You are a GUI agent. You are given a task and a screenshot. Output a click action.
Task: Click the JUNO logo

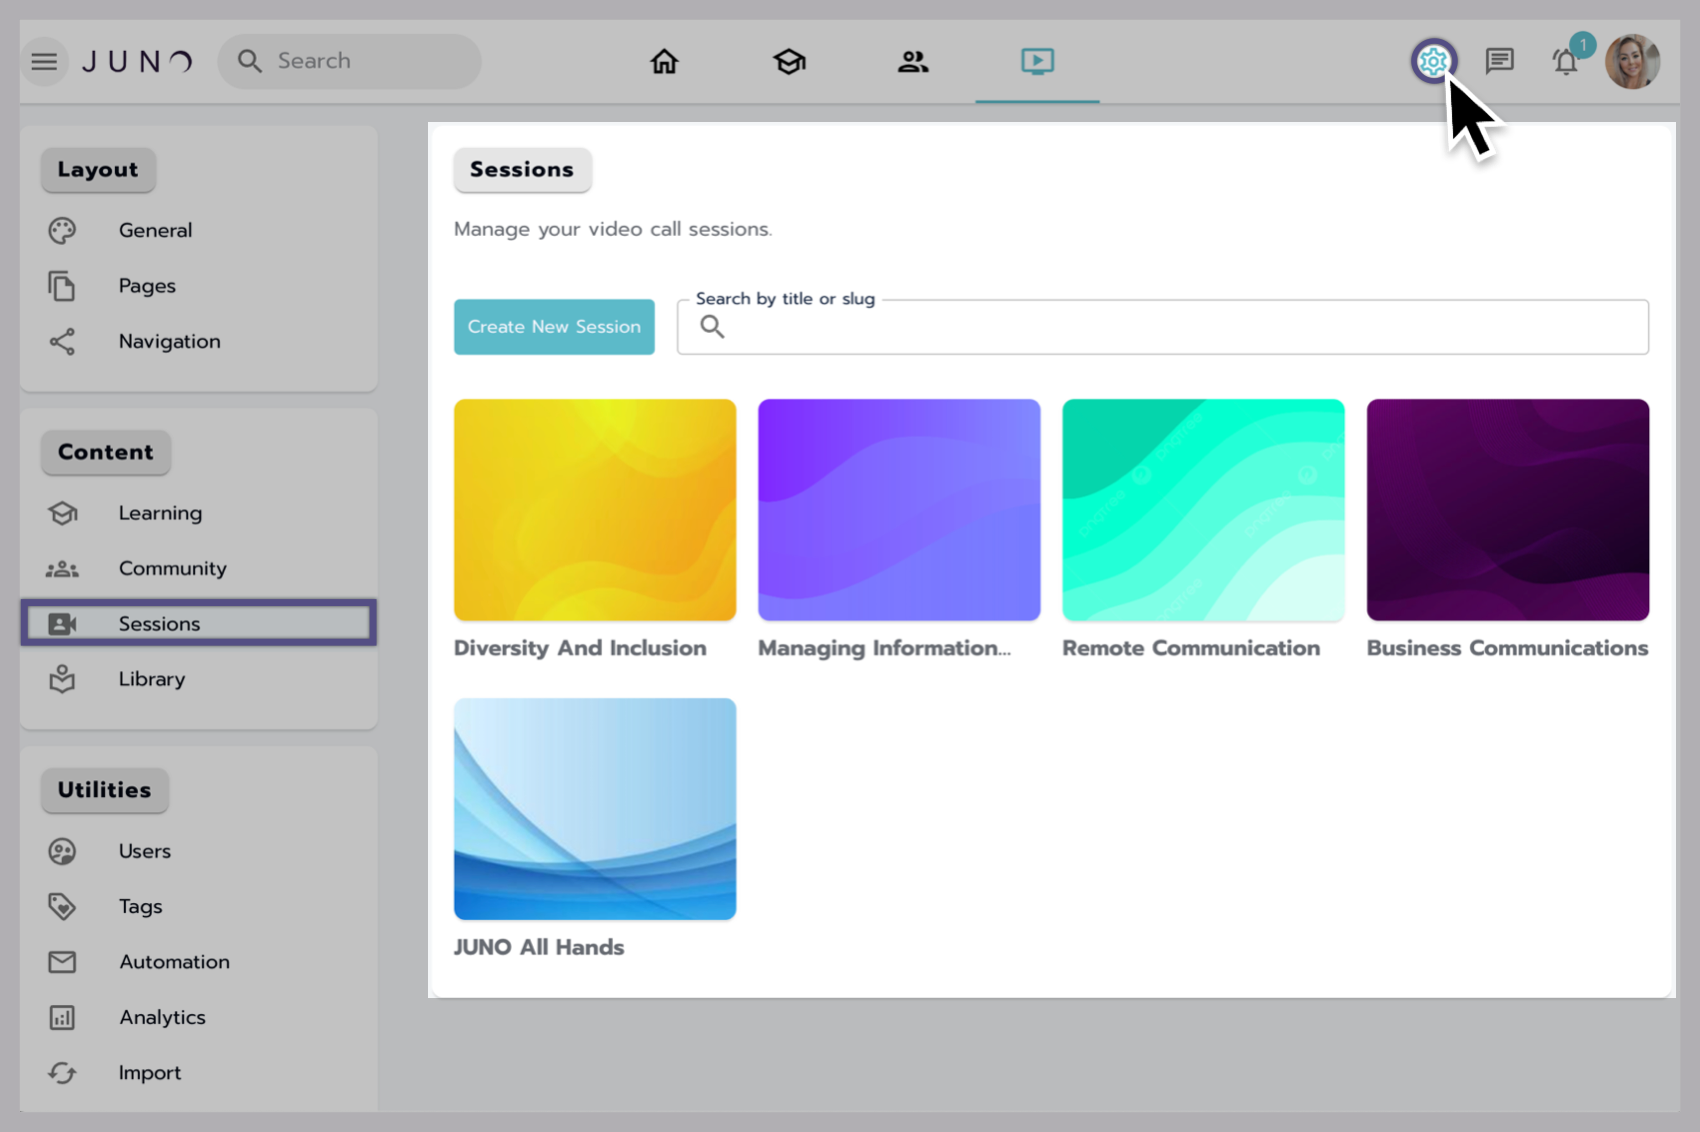(137, 62)
